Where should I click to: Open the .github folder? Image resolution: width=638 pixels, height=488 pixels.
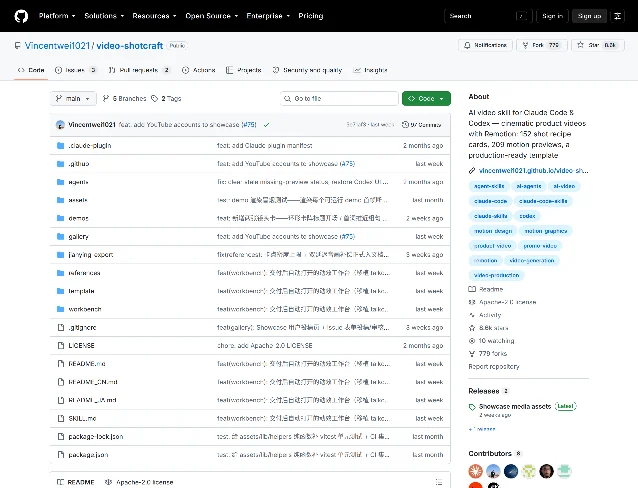pyautogui.click(x=79, y=164)
